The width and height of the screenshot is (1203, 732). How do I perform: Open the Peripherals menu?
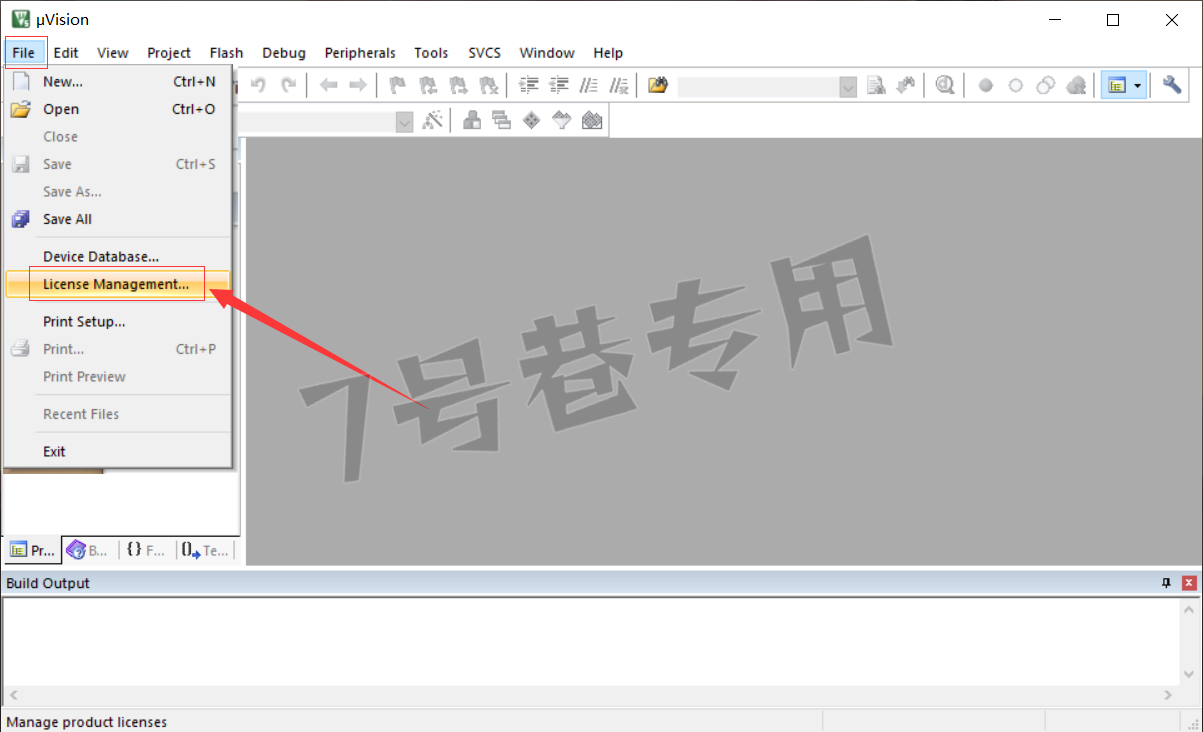(x=360, y=53)
